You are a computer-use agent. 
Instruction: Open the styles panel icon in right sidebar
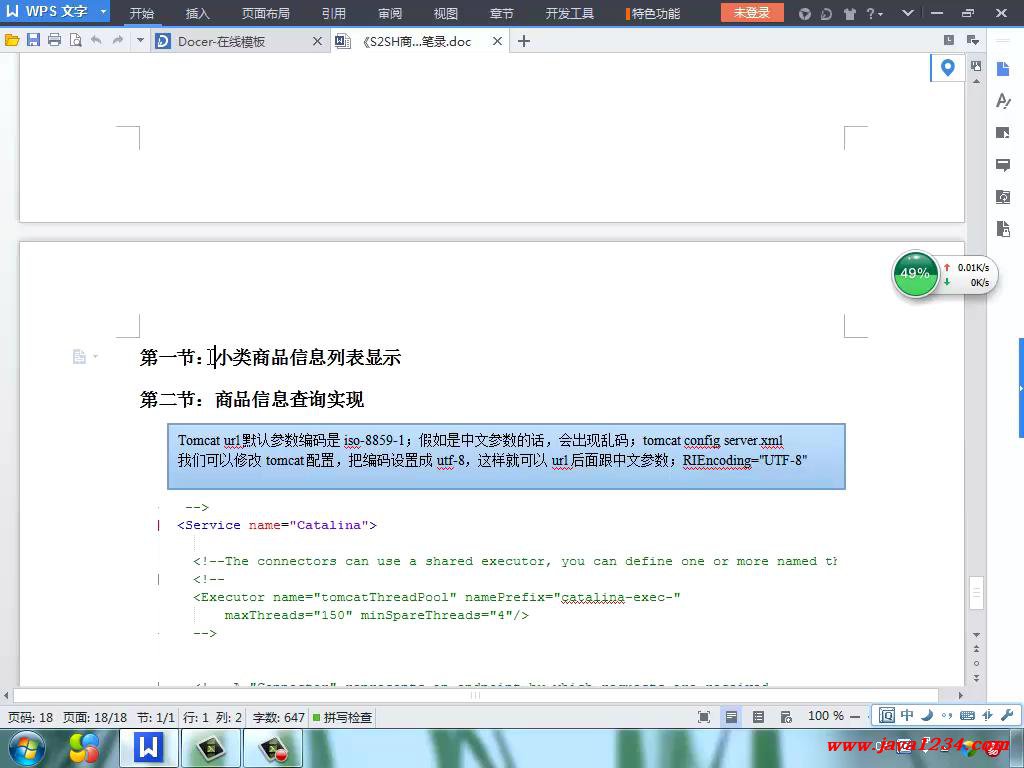(1003, 101)
